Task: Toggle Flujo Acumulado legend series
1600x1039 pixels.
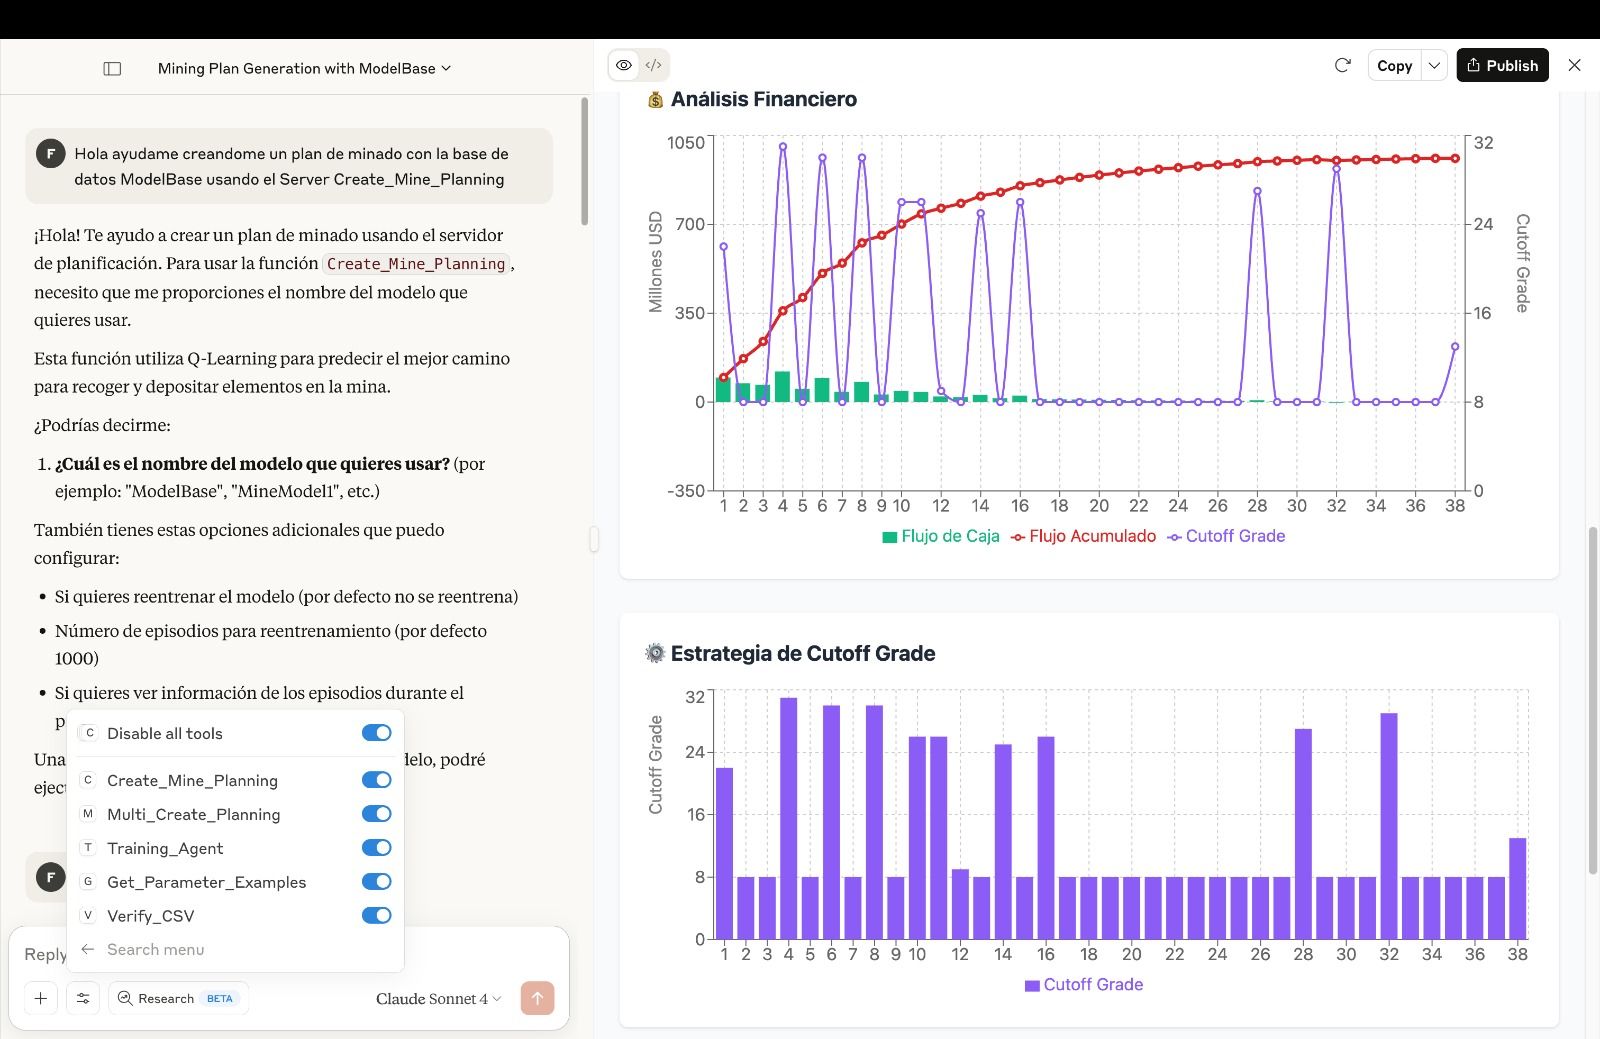Action: coord(1083,536)
